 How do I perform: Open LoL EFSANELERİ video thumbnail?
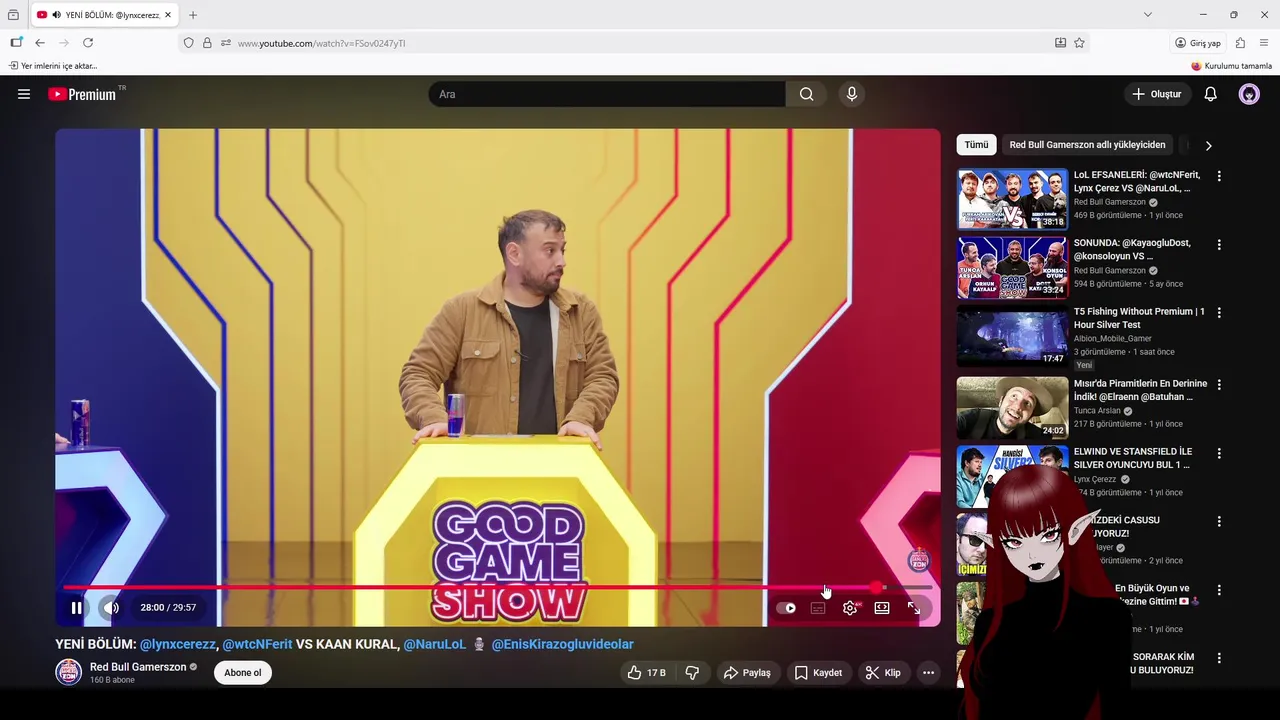(x=1012, y=199)
